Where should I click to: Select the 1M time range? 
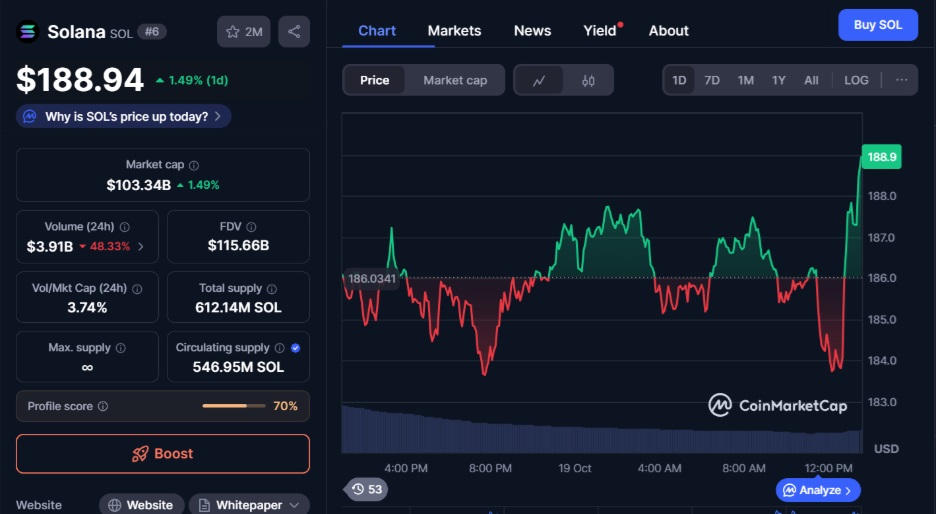(746, 80)
